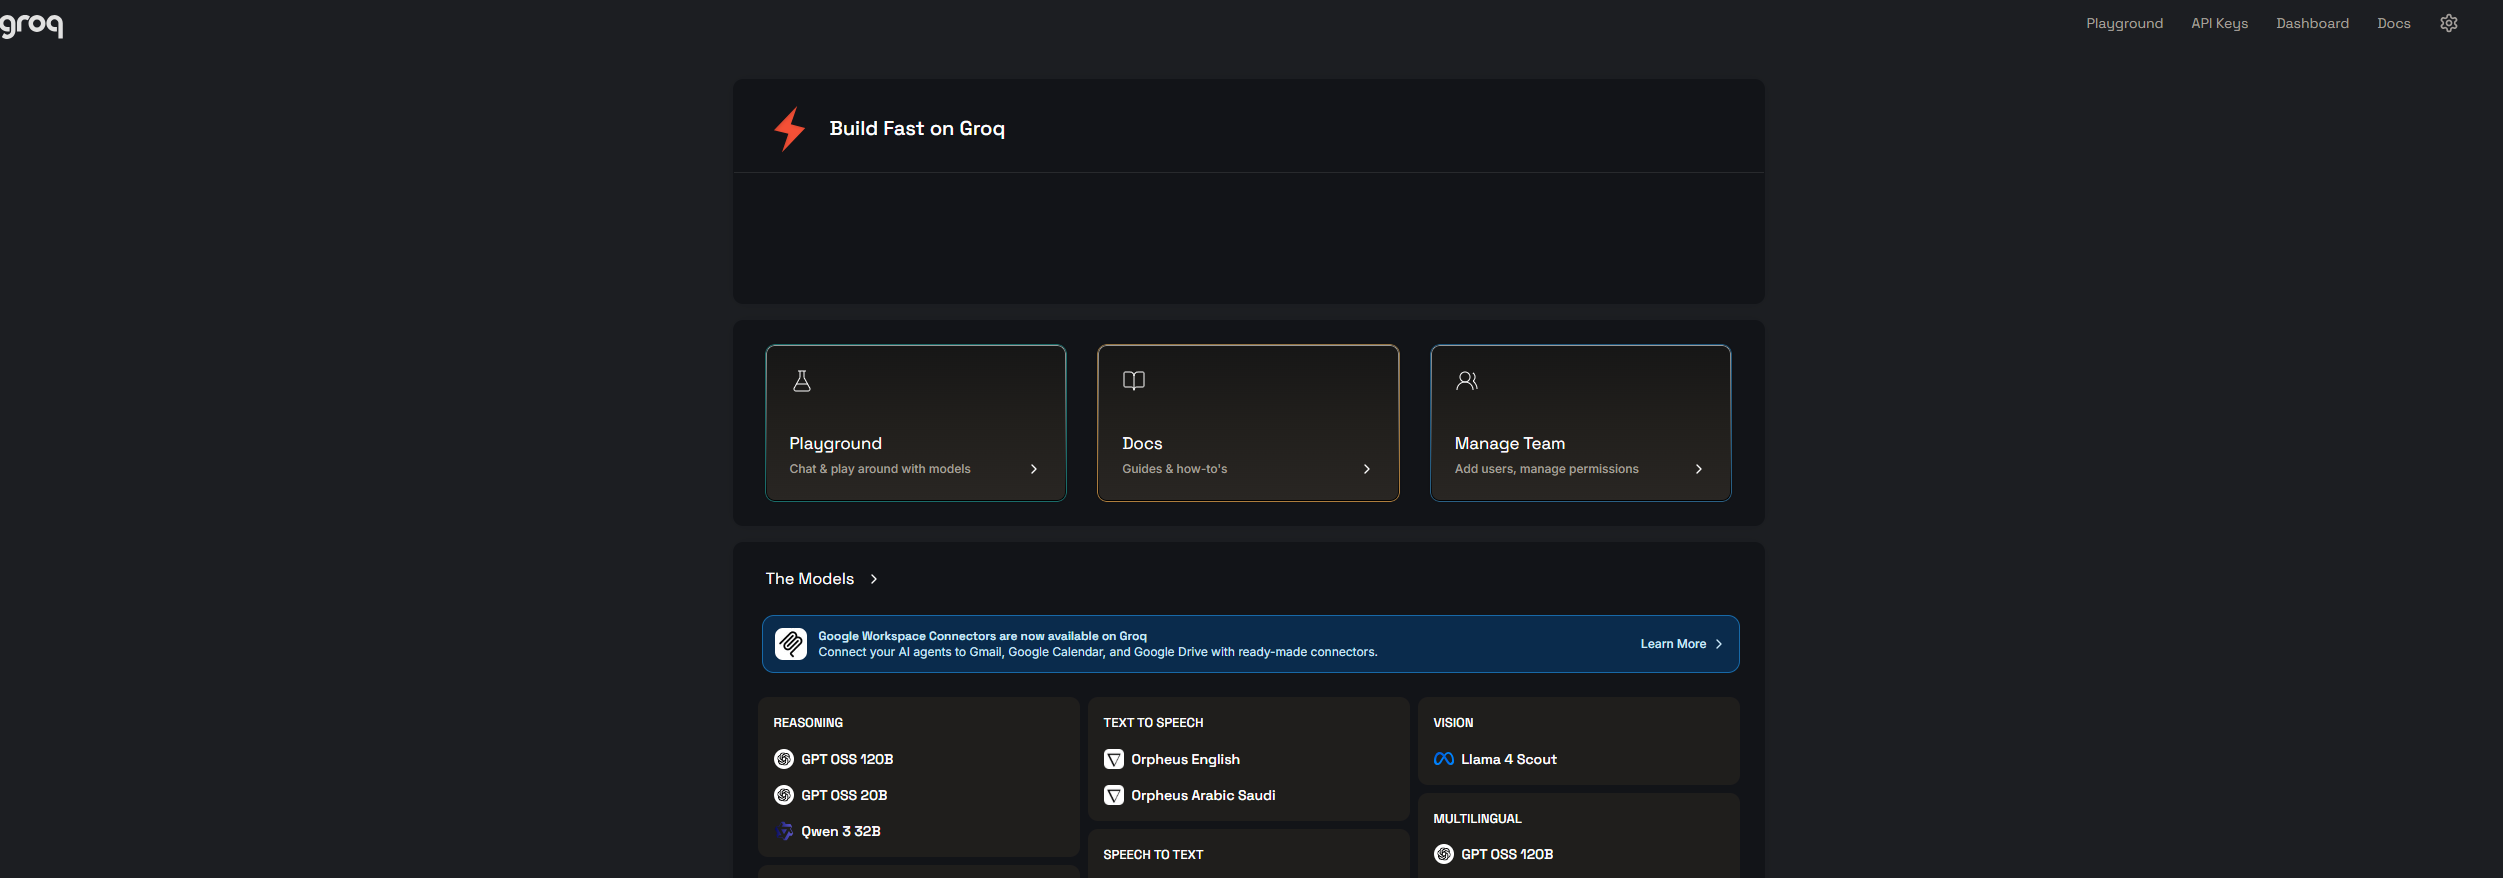Click the MULTILINGUAL category label
This screenshot has height=878, width=2503.
point(1477,818)
